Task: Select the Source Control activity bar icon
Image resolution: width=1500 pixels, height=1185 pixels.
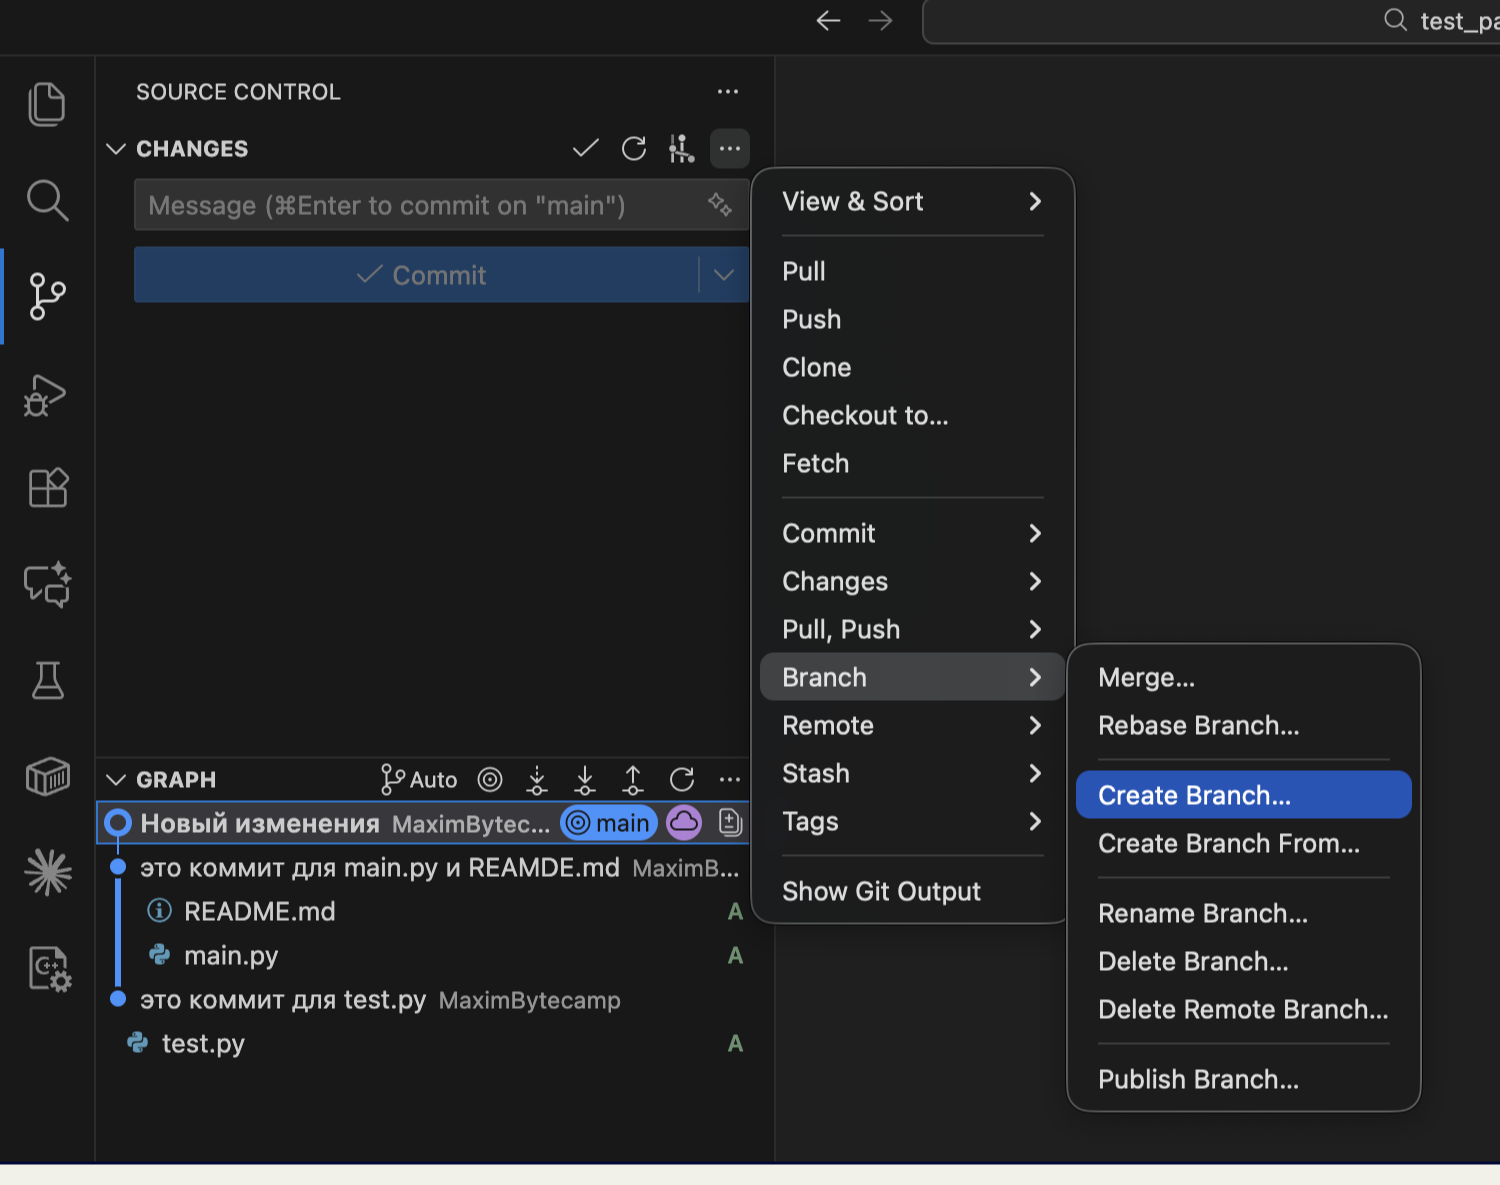Action: click(47, 296)
